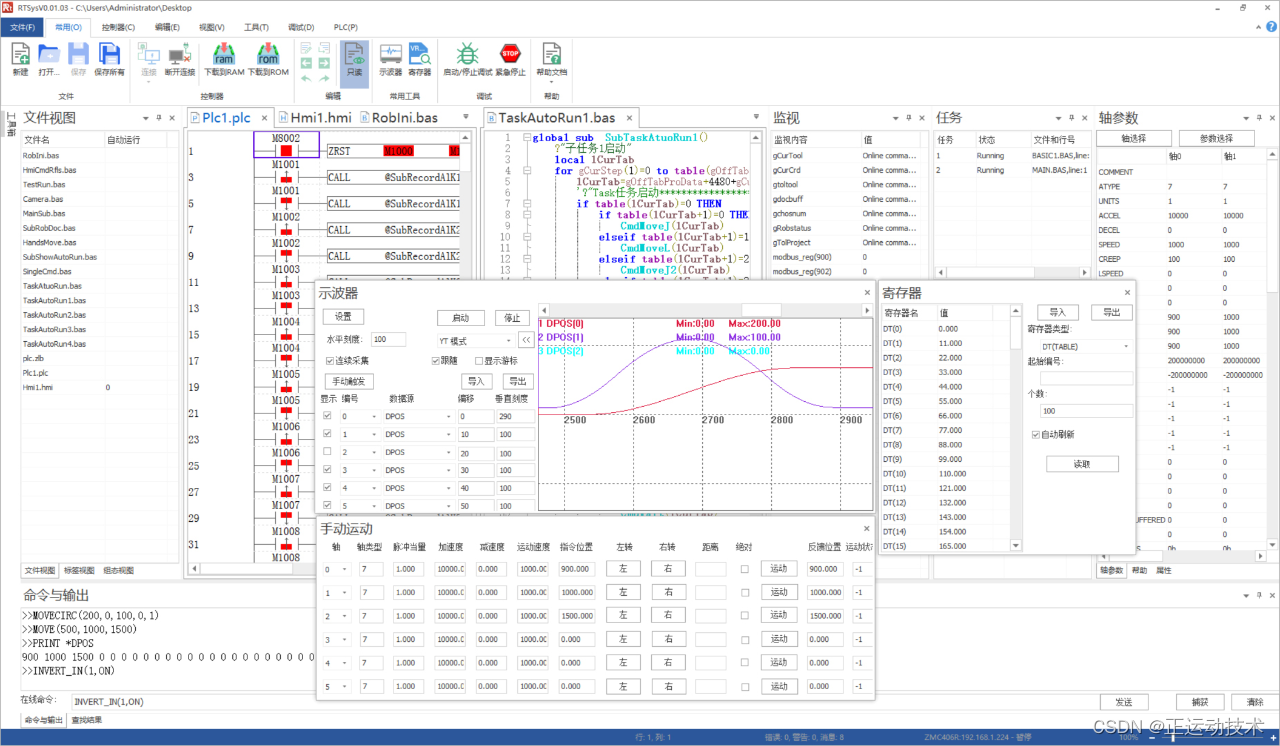Open DPOS data source dropdown for channel 3
This screenshot has width=1280, height=746.
(x=418, y=470)
